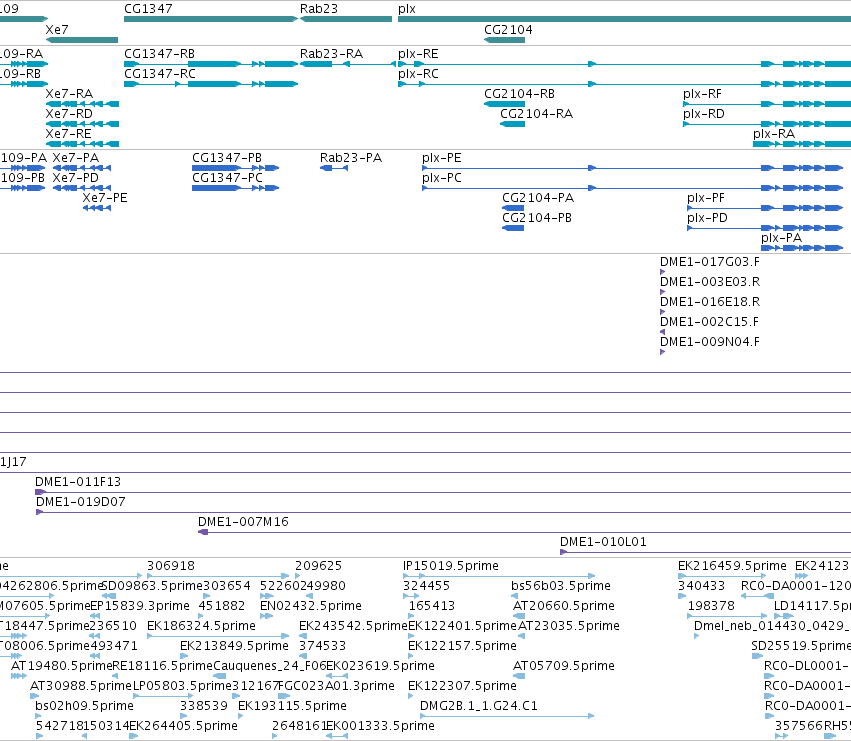Viewport: 851px width, 741px height.
Task: Click the CG2104 gene feature
Action: 504,40
